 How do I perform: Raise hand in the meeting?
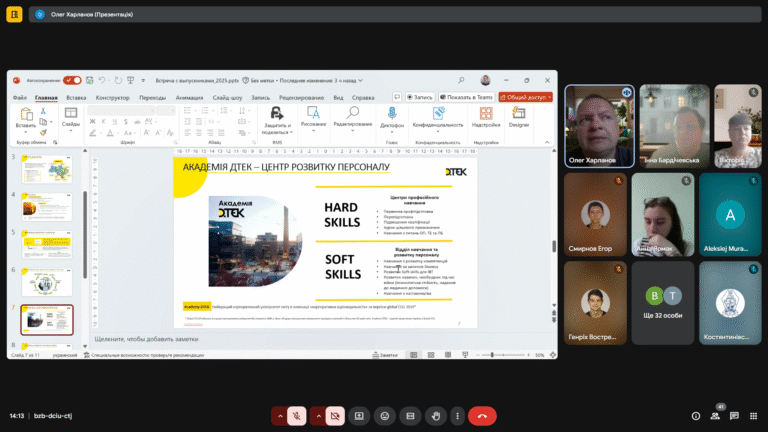tap(435, 416)
